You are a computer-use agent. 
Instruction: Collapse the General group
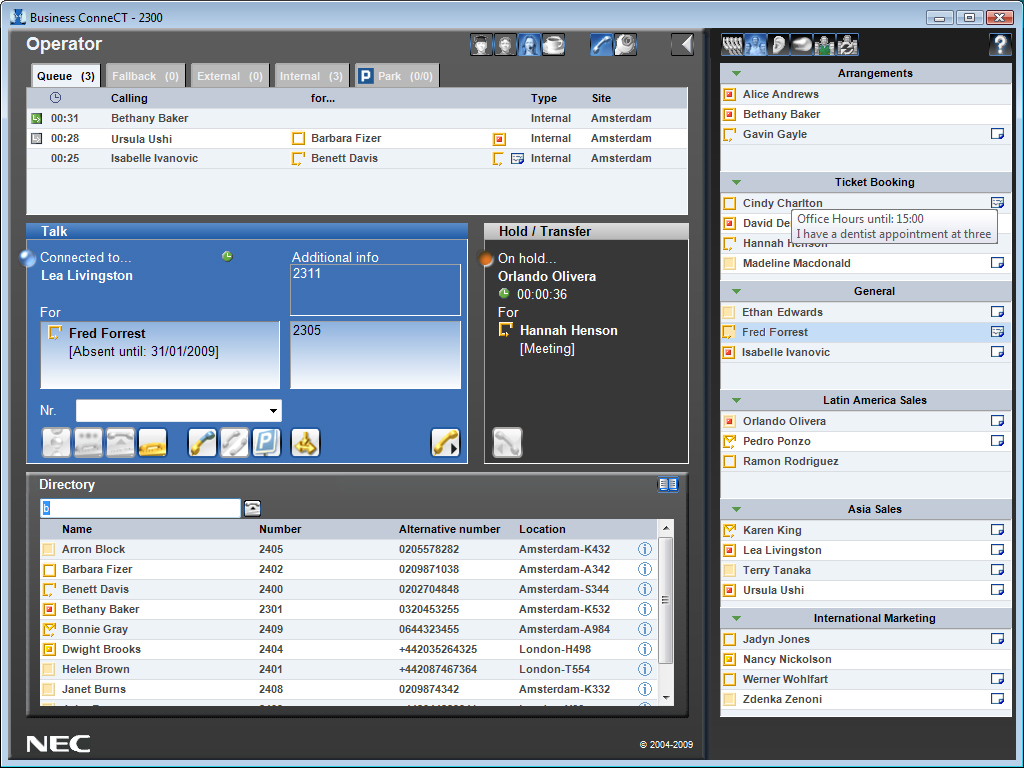coord(737,291)
